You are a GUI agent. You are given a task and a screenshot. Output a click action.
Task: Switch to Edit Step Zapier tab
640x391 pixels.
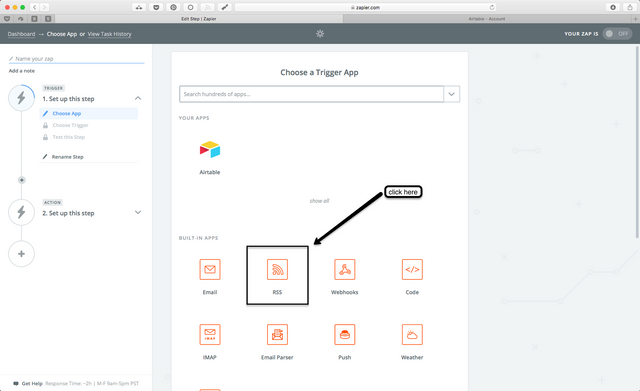click(199, 19)
